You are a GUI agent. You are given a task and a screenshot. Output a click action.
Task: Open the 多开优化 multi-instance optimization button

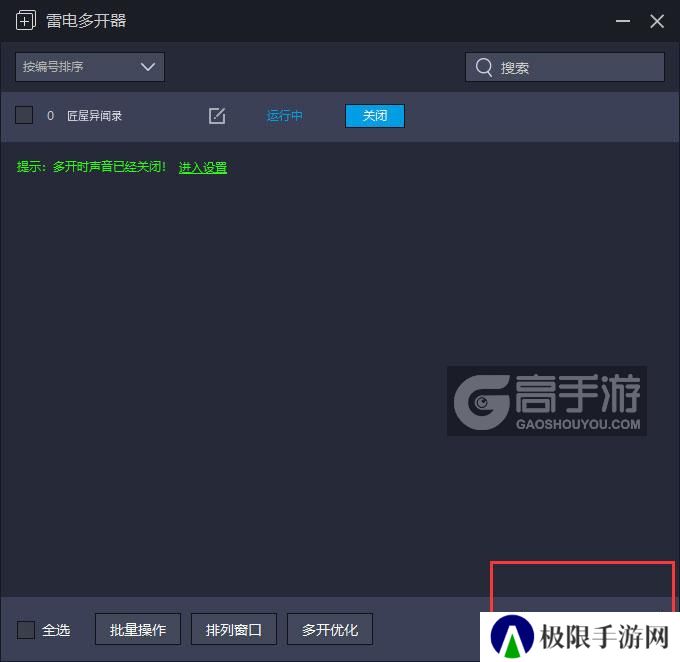click(330, 629)
